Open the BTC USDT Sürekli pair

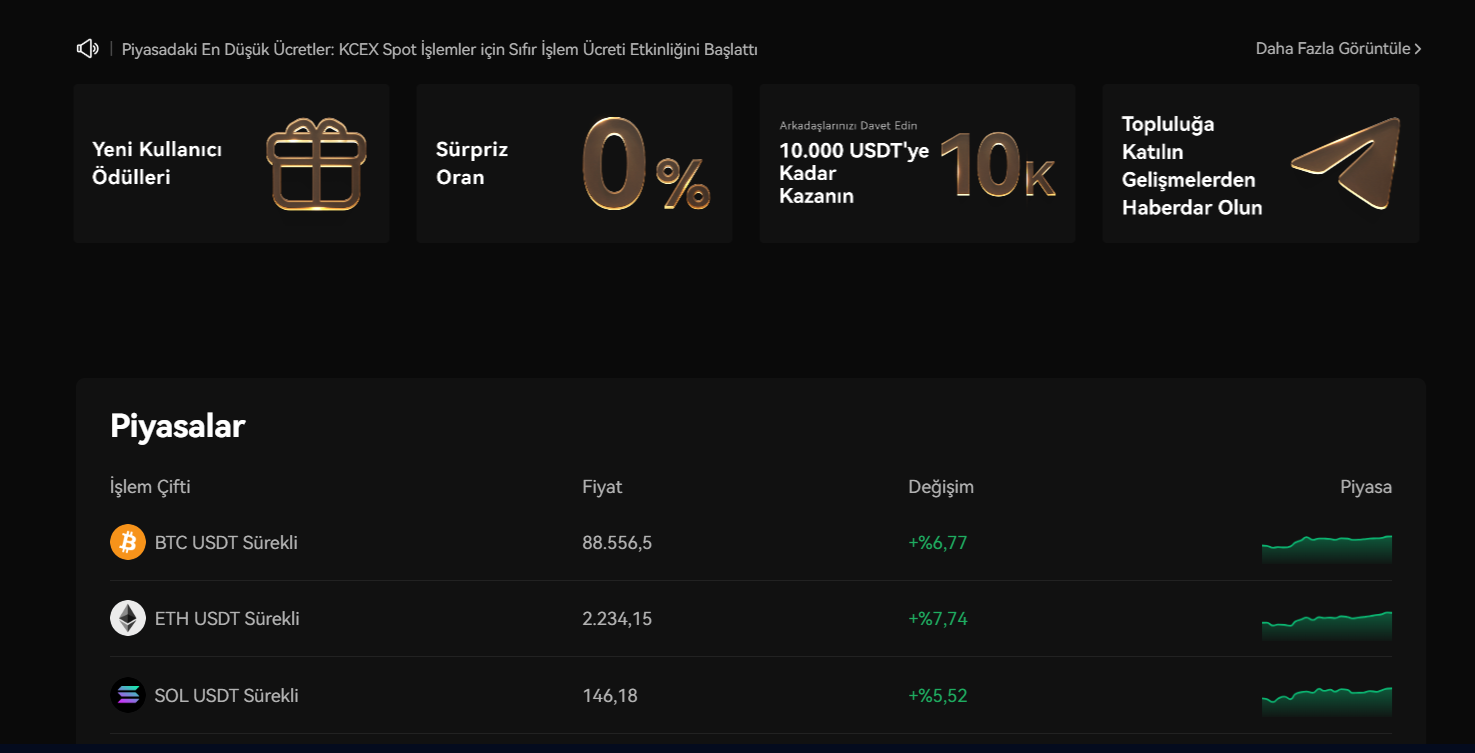click(226, 542)
